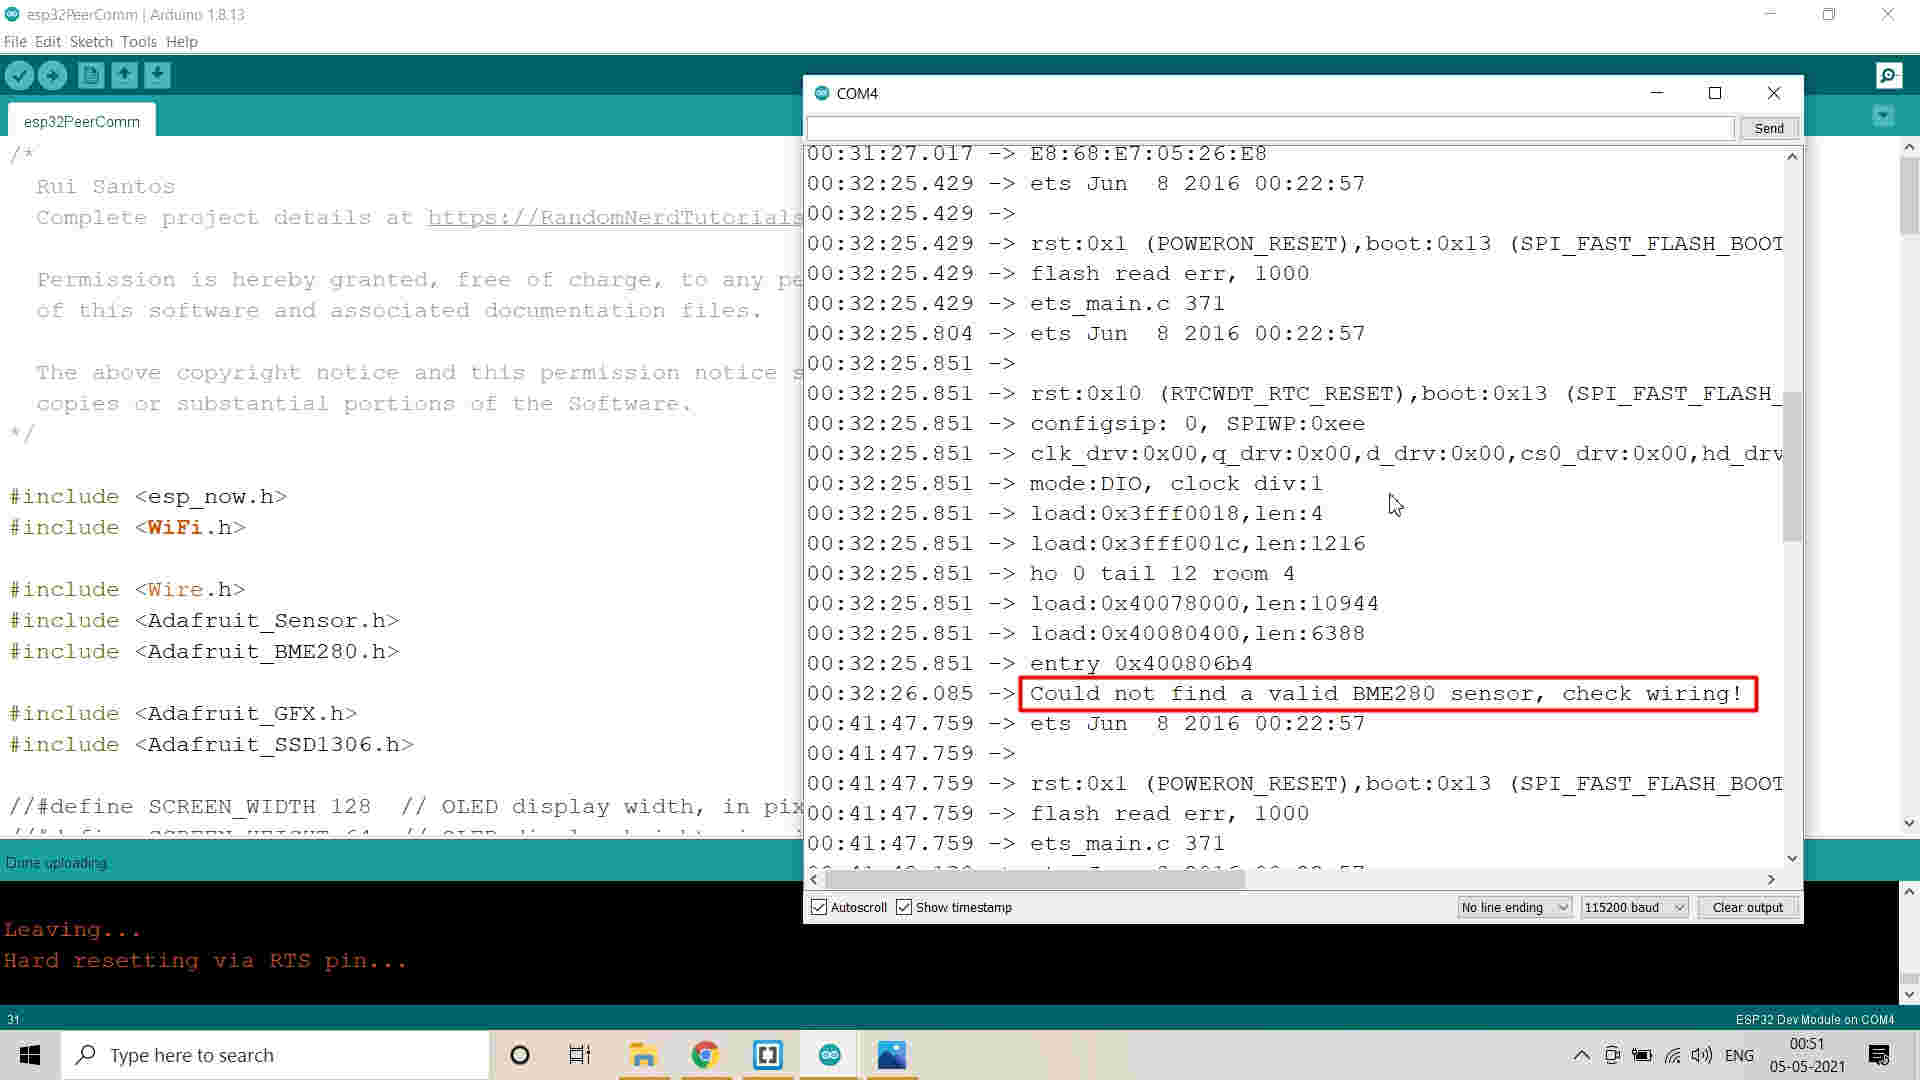Screen dimensions: 1920x1080
Task: Click the Meet Now tray icon
Action: pos(1612,1055)
